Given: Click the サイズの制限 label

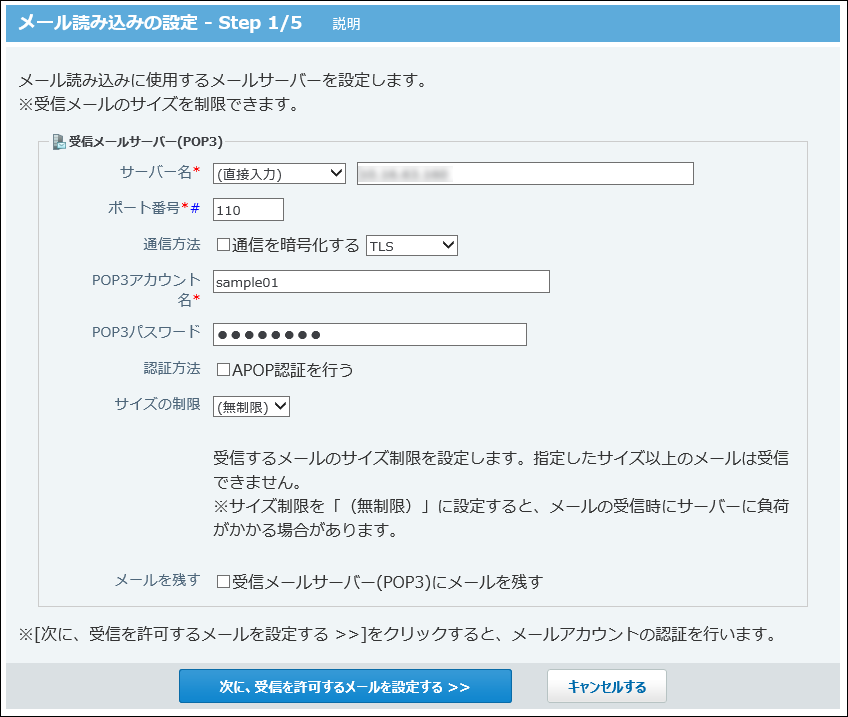Looking at the screenshot, I should (x=157, y=404).
